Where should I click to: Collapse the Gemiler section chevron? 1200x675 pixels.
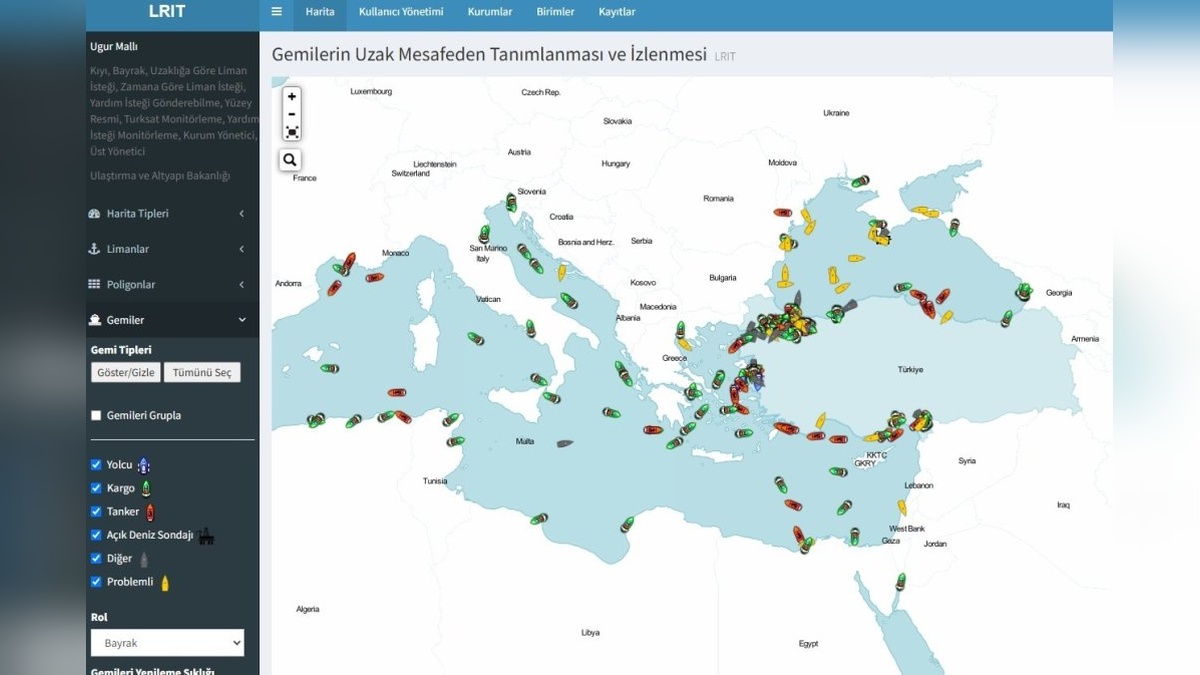click(242, 320)
